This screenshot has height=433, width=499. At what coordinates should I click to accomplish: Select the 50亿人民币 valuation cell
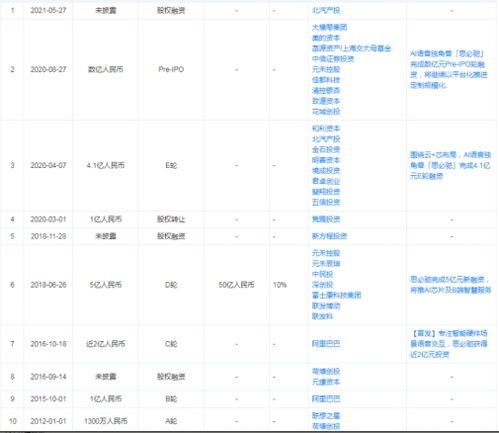[x=236, y=285]
